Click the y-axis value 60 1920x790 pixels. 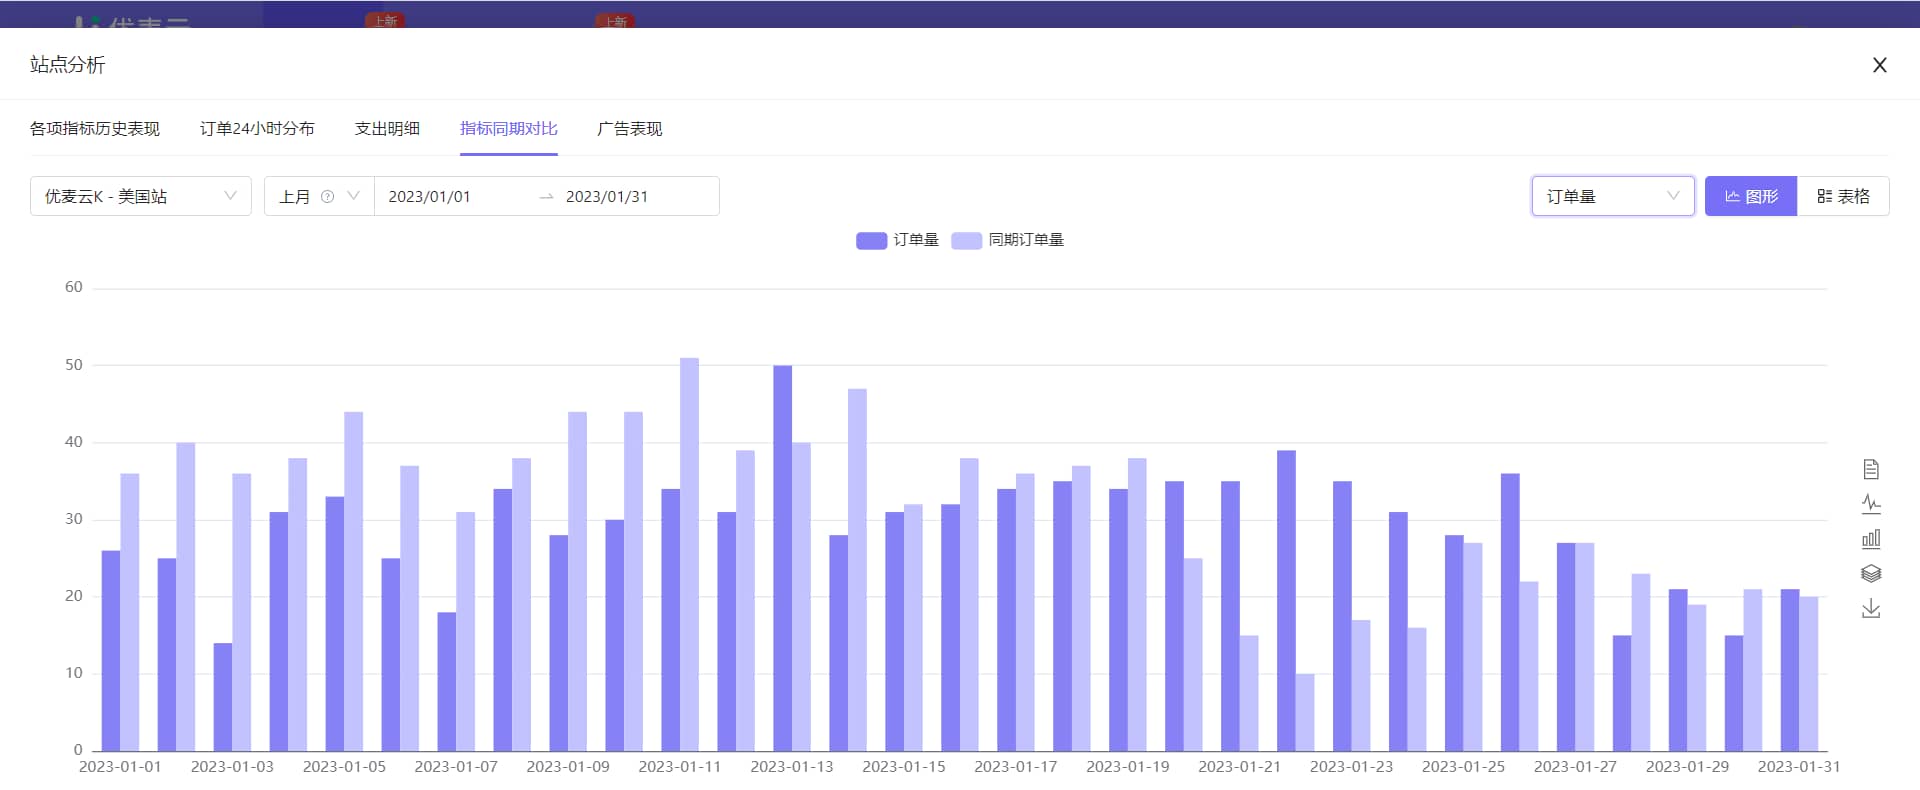[74, 287]
